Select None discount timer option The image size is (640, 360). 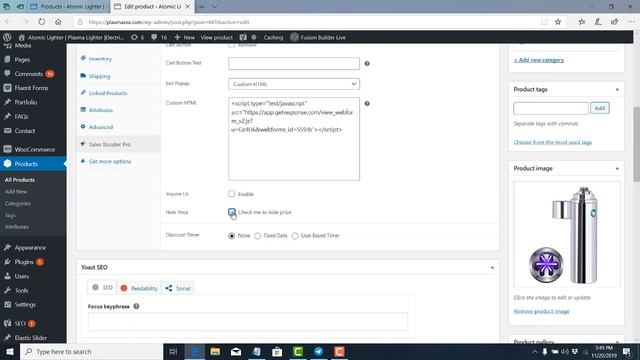[231, 236]
